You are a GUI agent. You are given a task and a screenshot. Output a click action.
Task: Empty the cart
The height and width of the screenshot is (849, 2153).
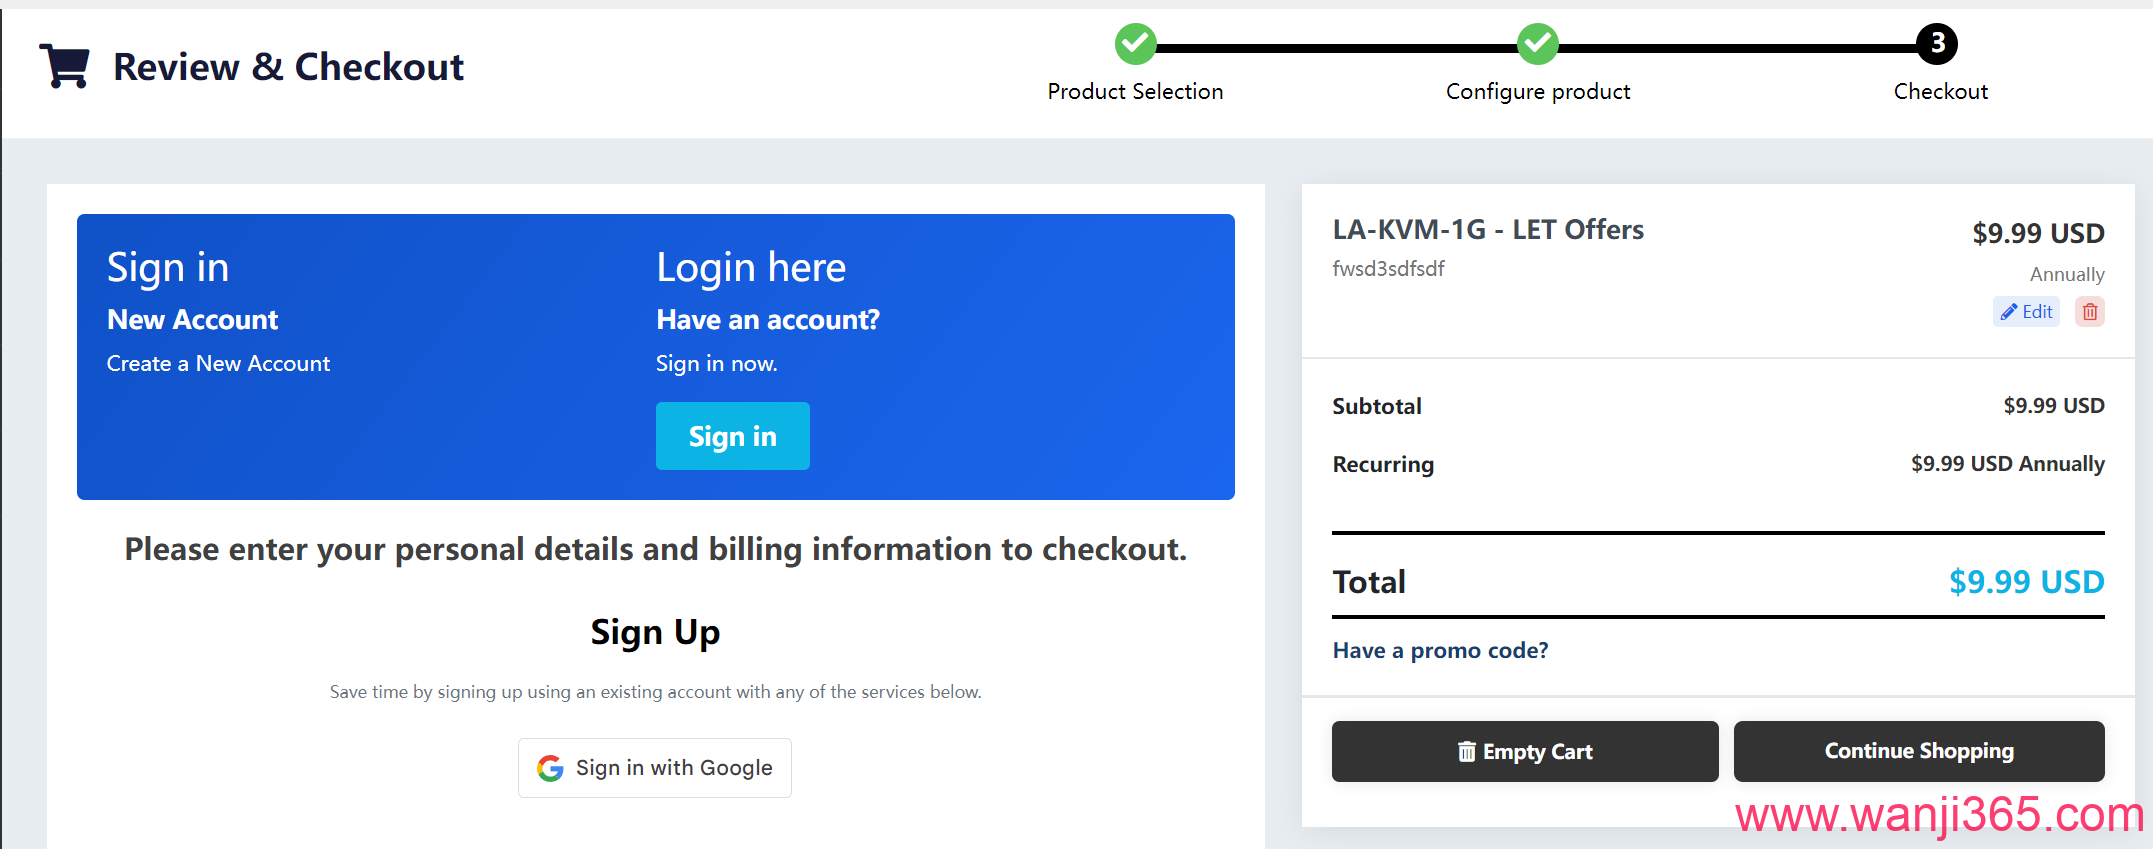point(1525,751)
